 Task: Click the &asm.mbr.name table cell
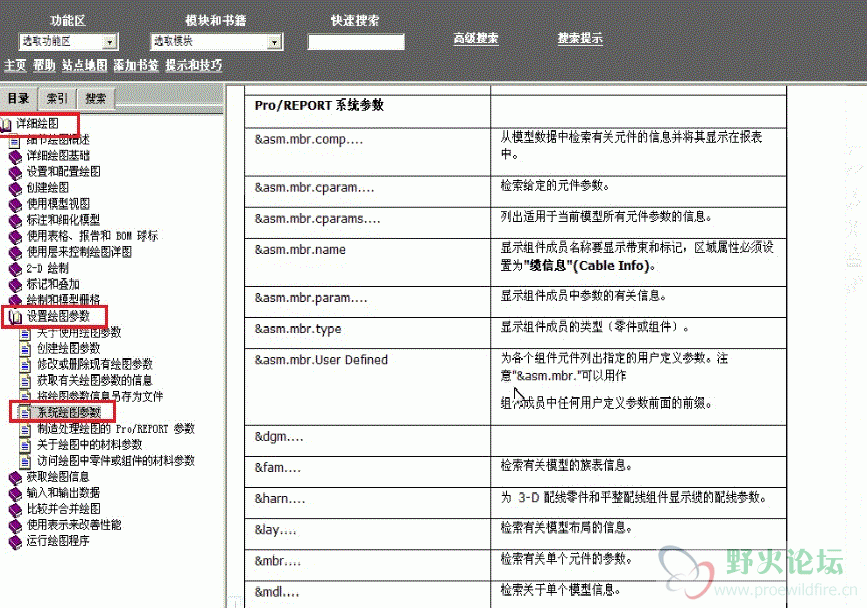(367, 262)
